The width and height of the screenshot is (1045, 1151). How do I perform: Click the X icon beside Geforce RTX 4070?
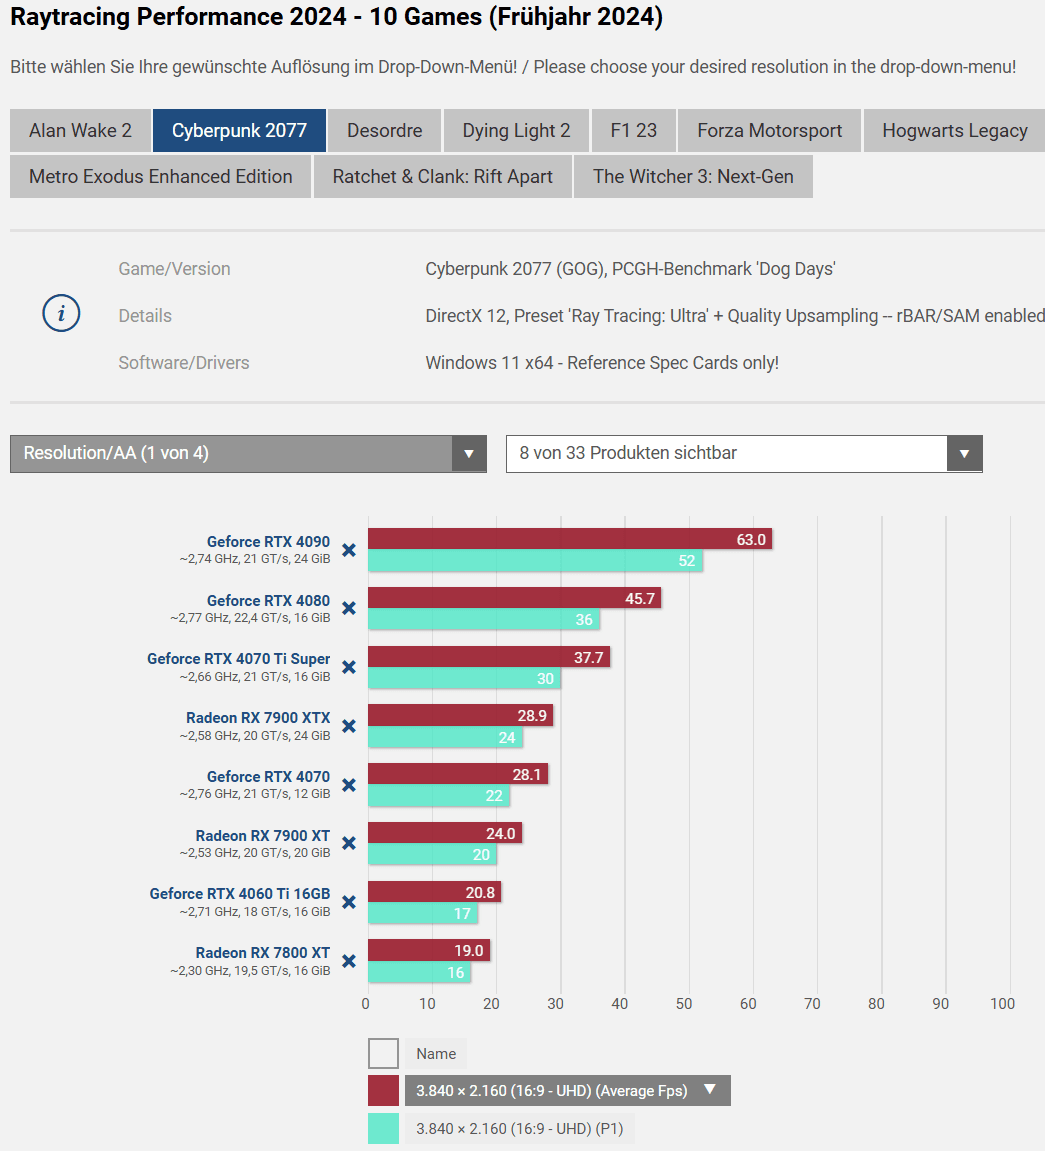tap(349, 785)
